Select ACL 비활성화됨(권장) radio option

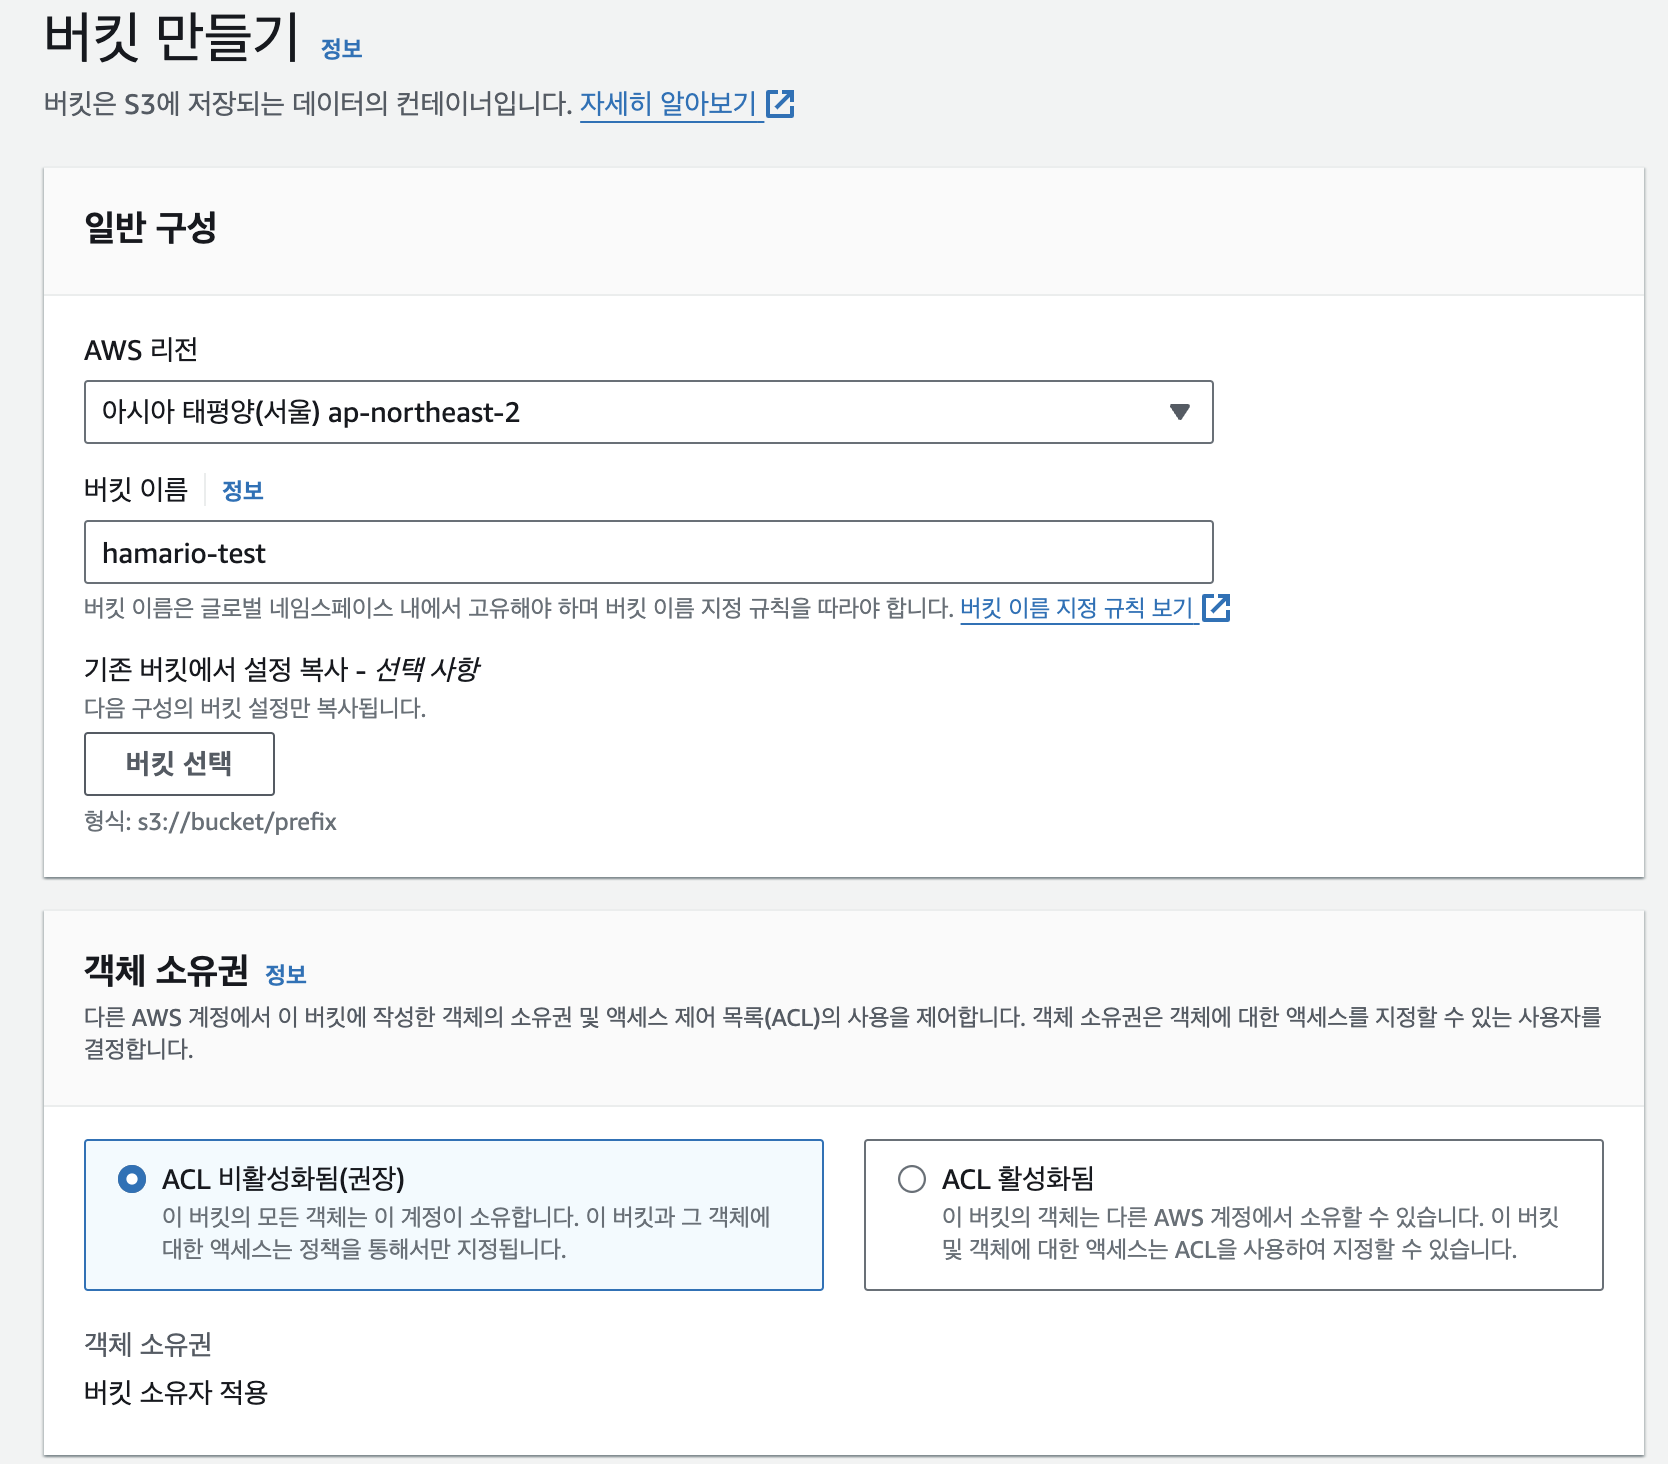[x=132, y=1179]
